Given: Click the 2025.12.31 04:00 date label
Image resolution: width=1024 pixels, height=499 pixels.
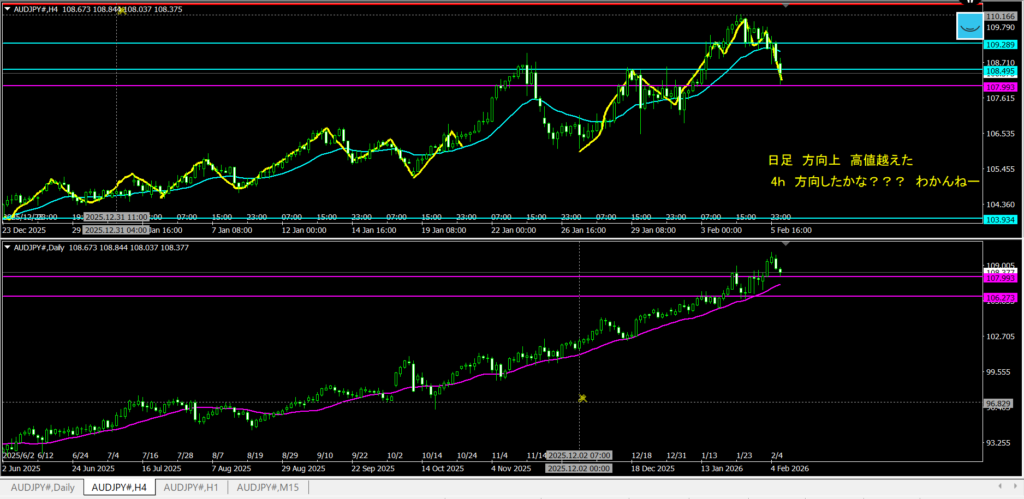Looking at the screenshot, I should (x=117, y=226).
